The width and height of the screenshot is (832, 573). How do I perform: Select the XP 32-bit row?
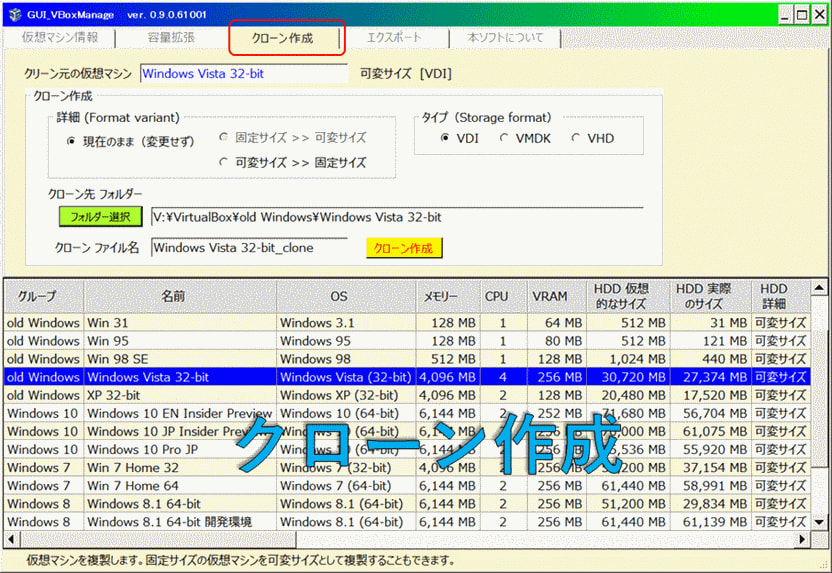[x=407, y=395]
